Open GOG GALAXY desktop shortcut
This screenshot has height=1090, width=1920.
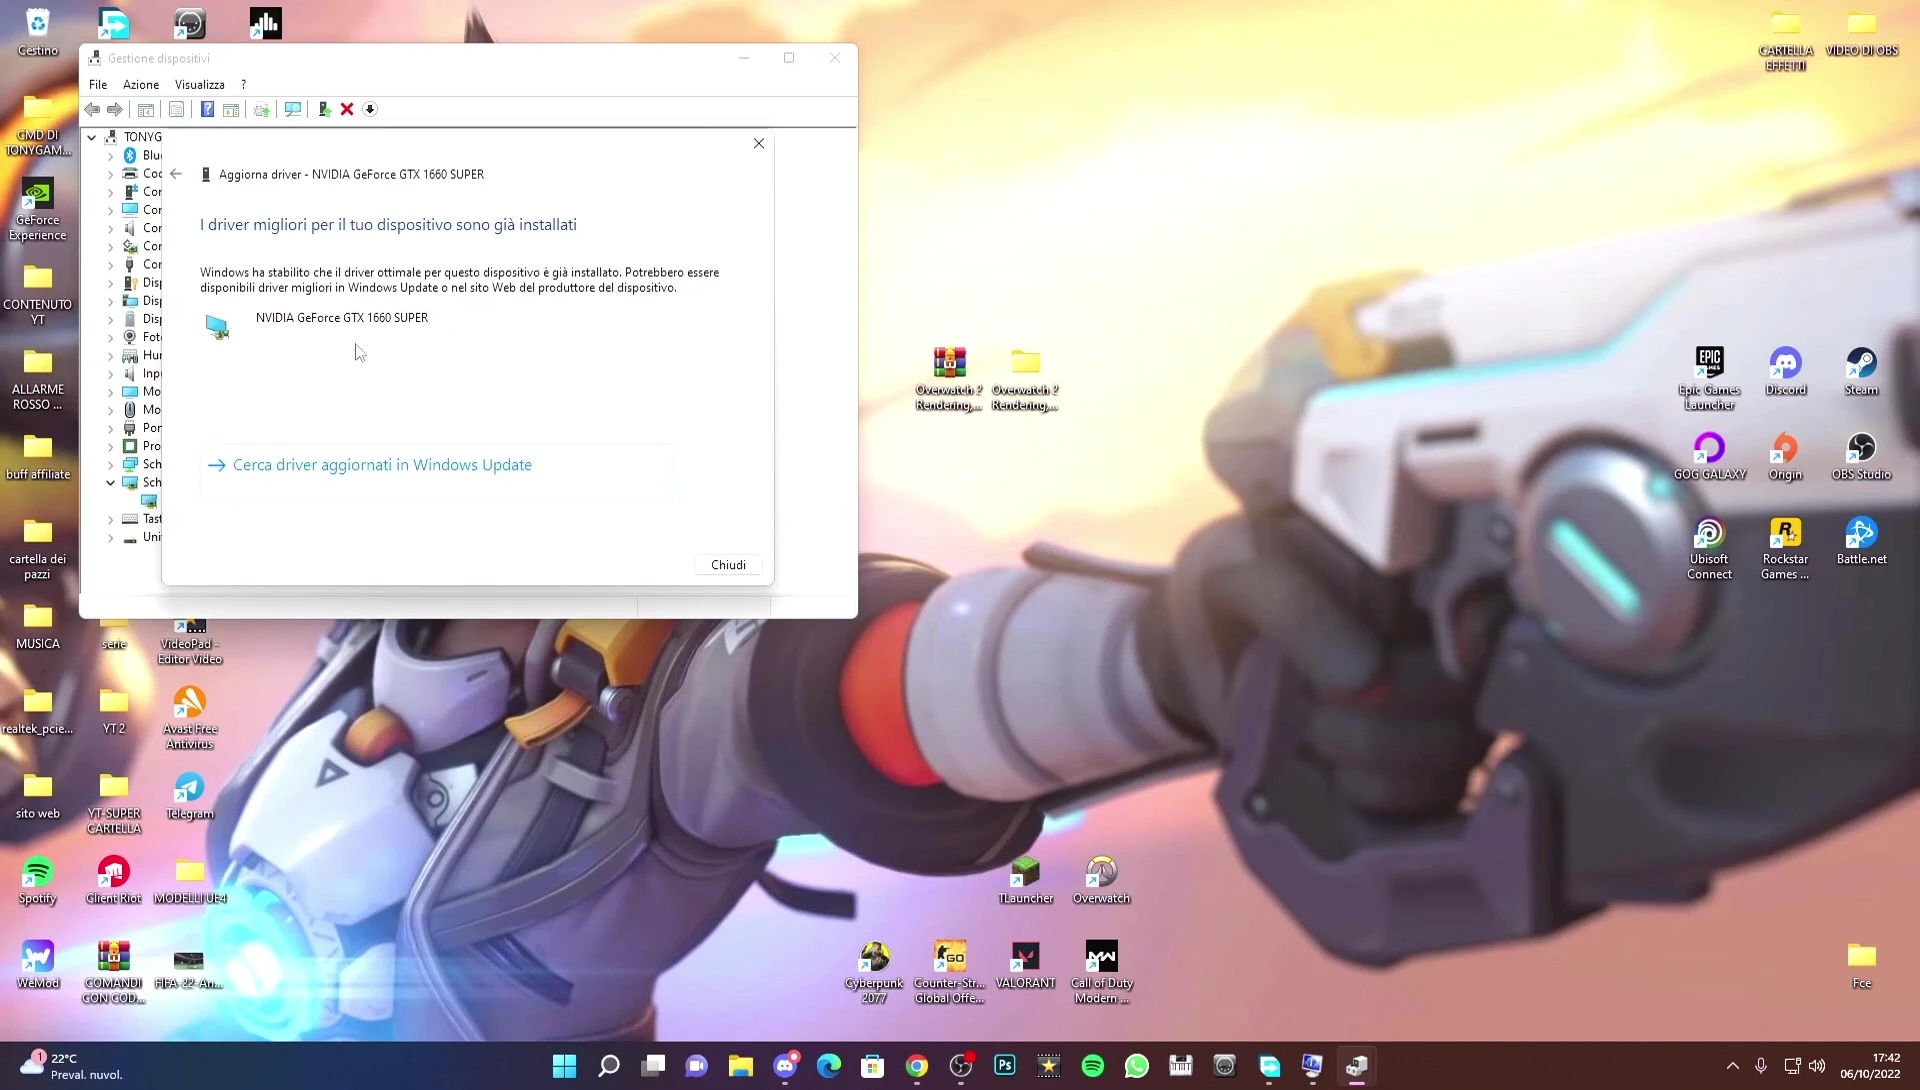point(1709,456)
